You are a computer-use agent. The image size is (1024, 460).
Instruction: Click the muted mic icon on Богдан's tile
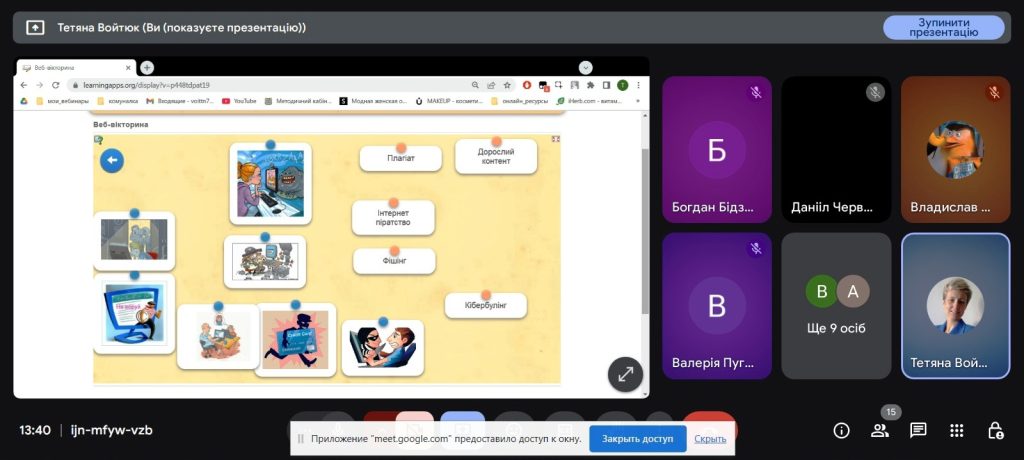point(756,92)
